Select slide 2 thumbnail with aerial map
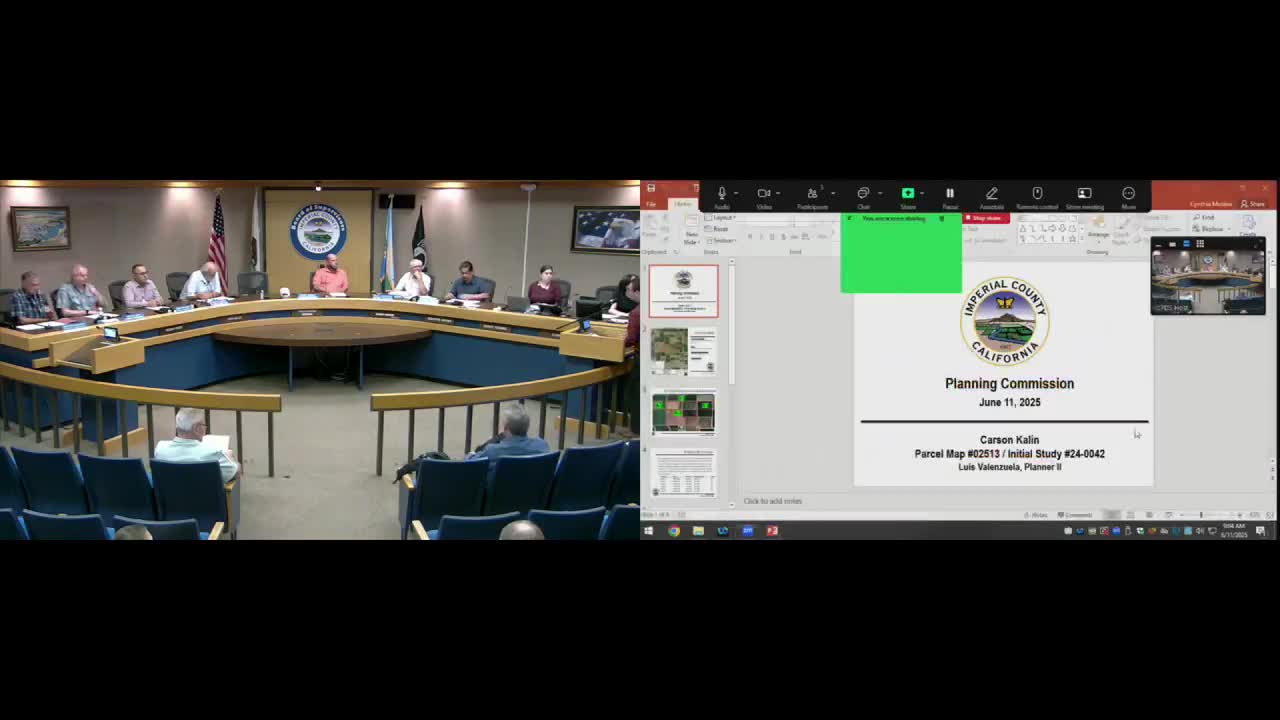This screenshot has height=720, width=1280. pos(683,352)
